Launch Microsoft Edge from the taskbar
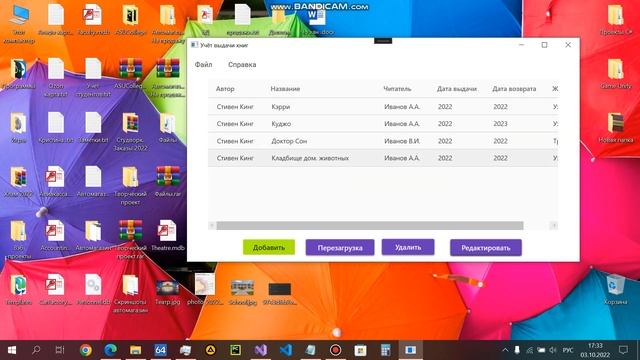Image resolution: width=640 pixels, height=360 pixels. click(x=110, y=350)
